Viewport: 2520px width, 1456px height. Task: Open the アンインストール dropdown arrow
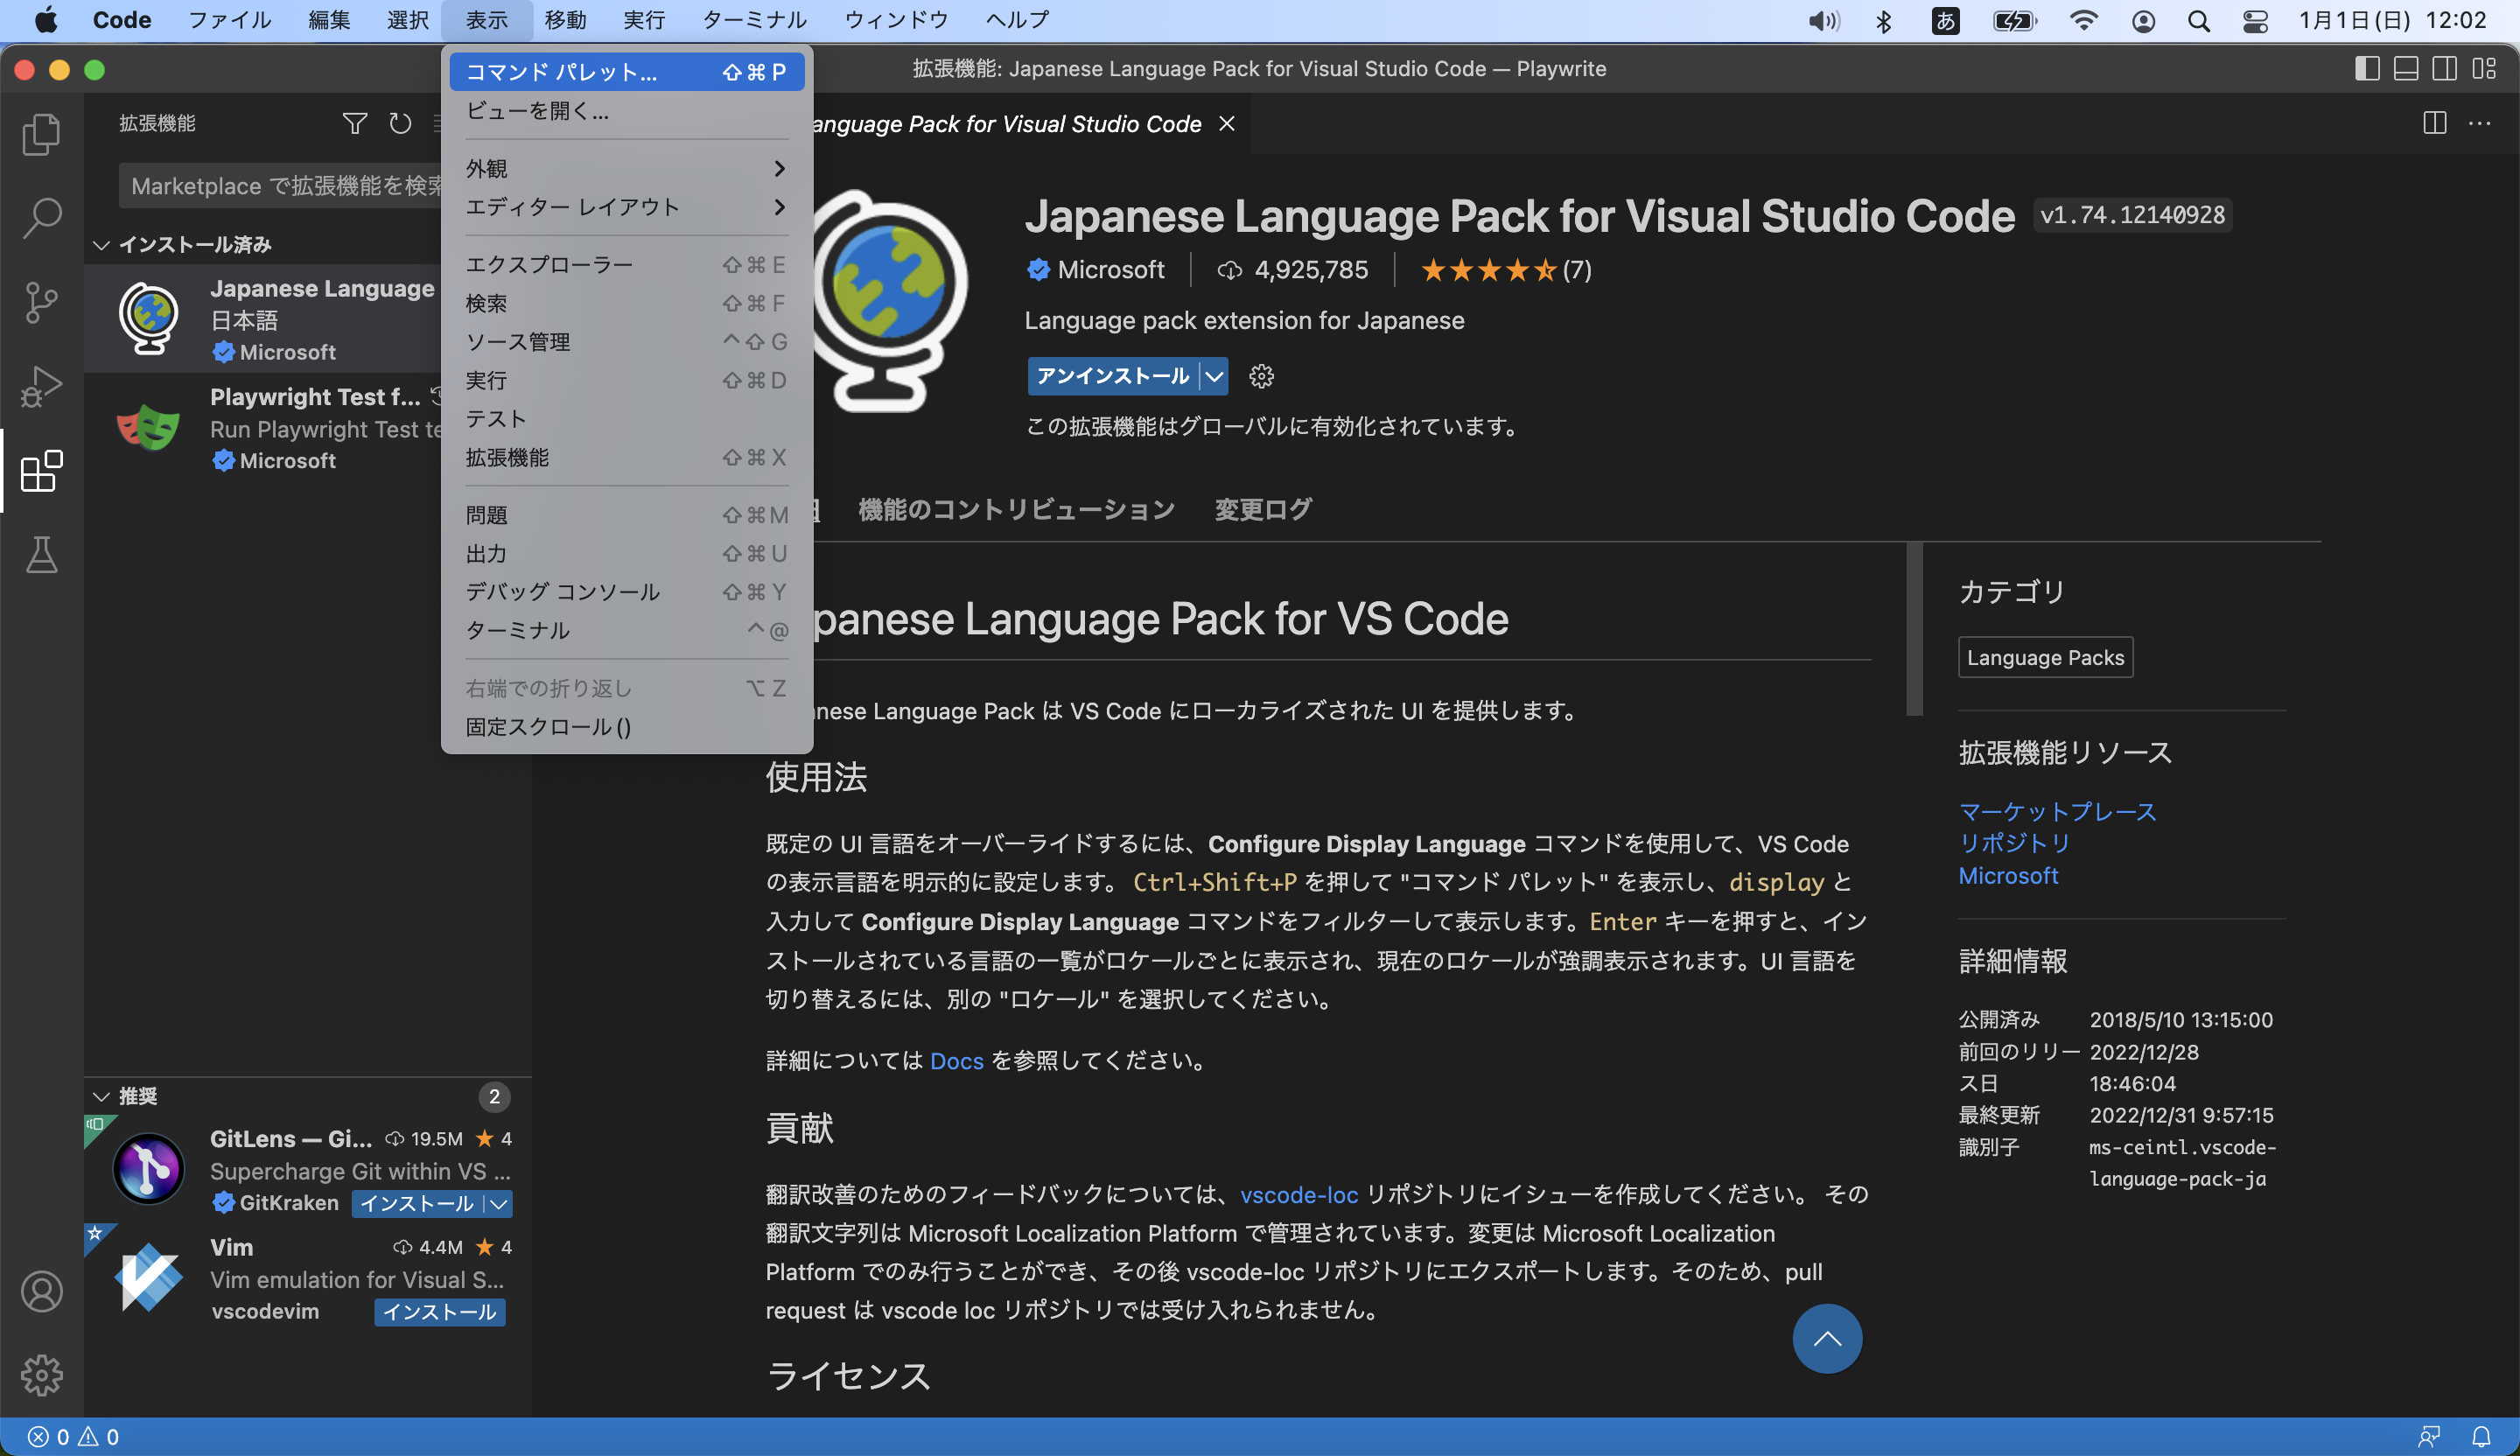[x=1214, y=376]
